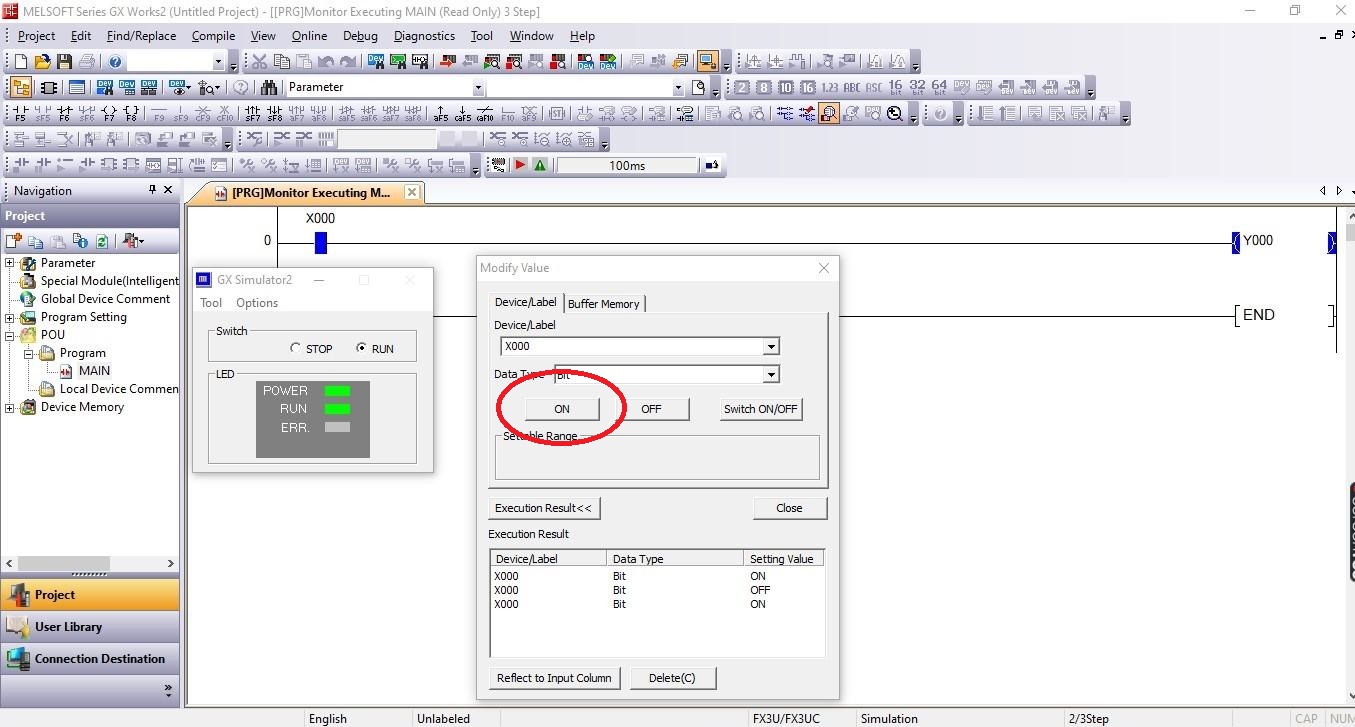The width and height of the screenshot is (1355, 727).
Task: Toggle the Navigation window toolbar button
Action: click(x=20, y=87)
